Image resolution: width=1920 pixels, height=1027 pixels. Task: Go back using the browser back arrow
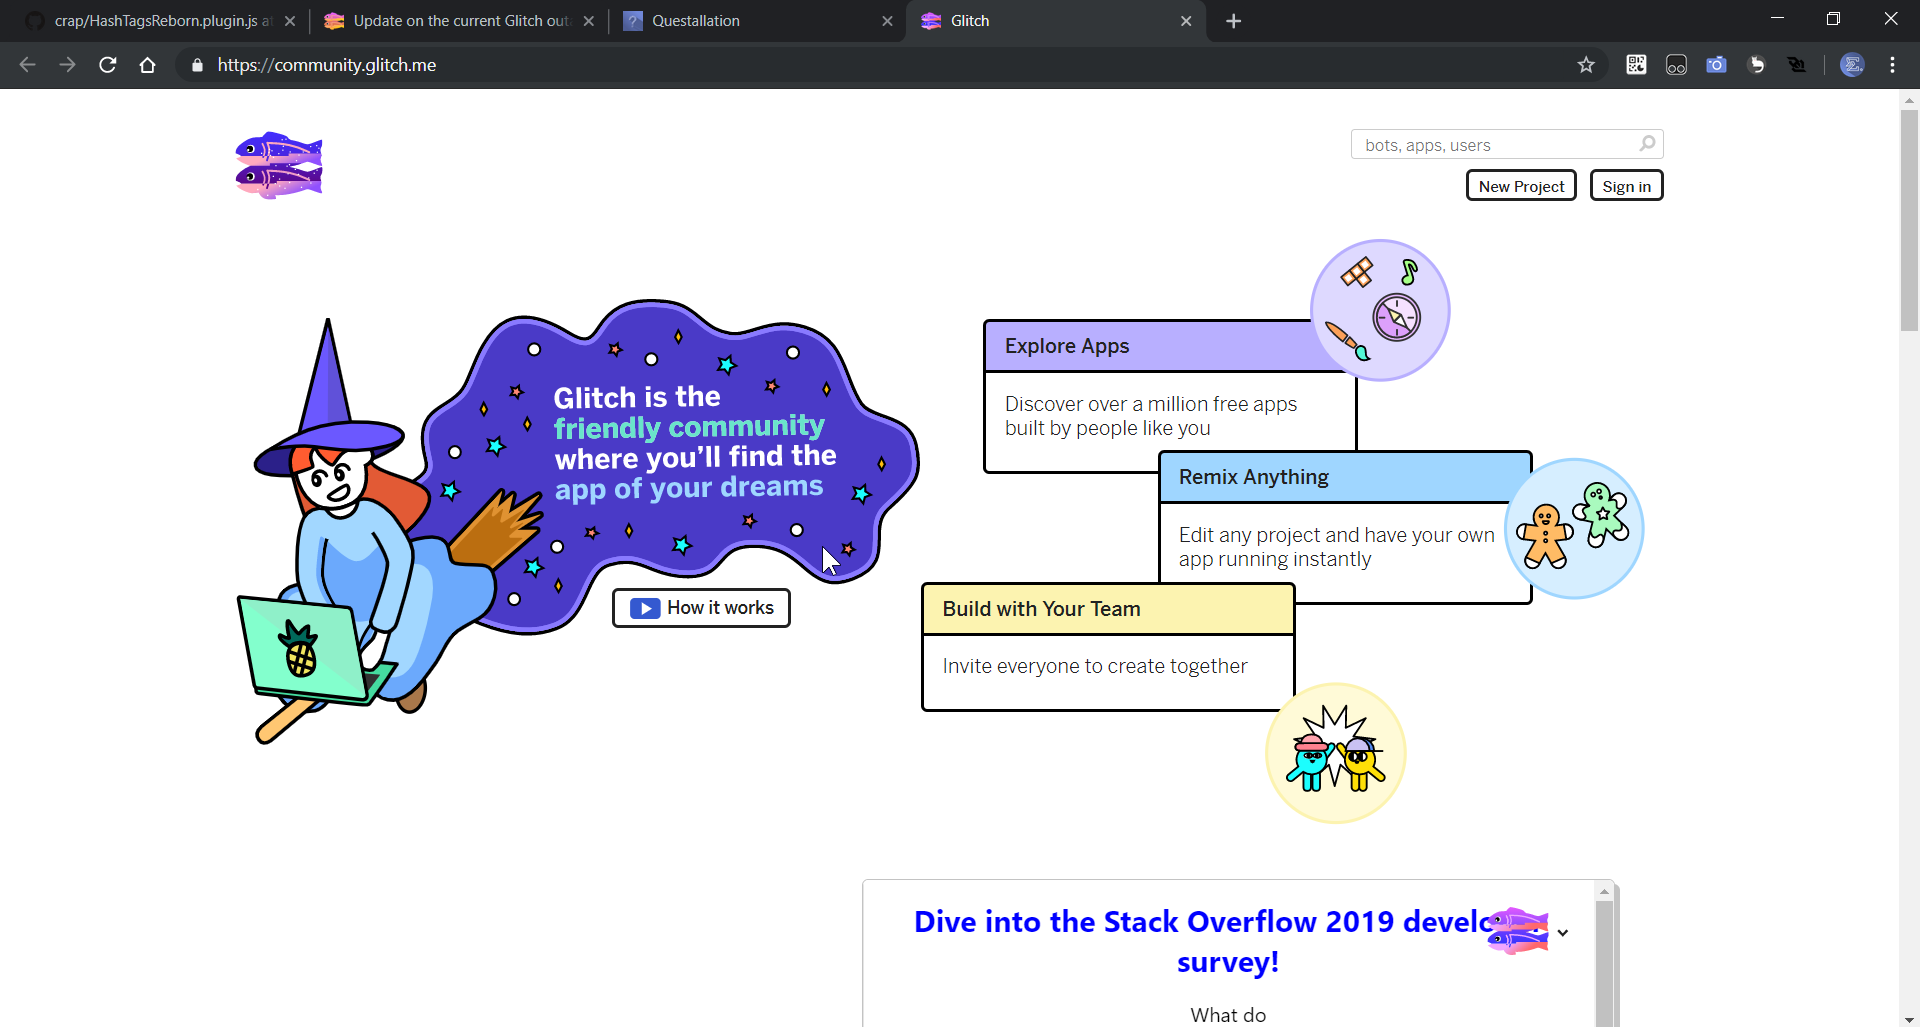pos(27,65)
